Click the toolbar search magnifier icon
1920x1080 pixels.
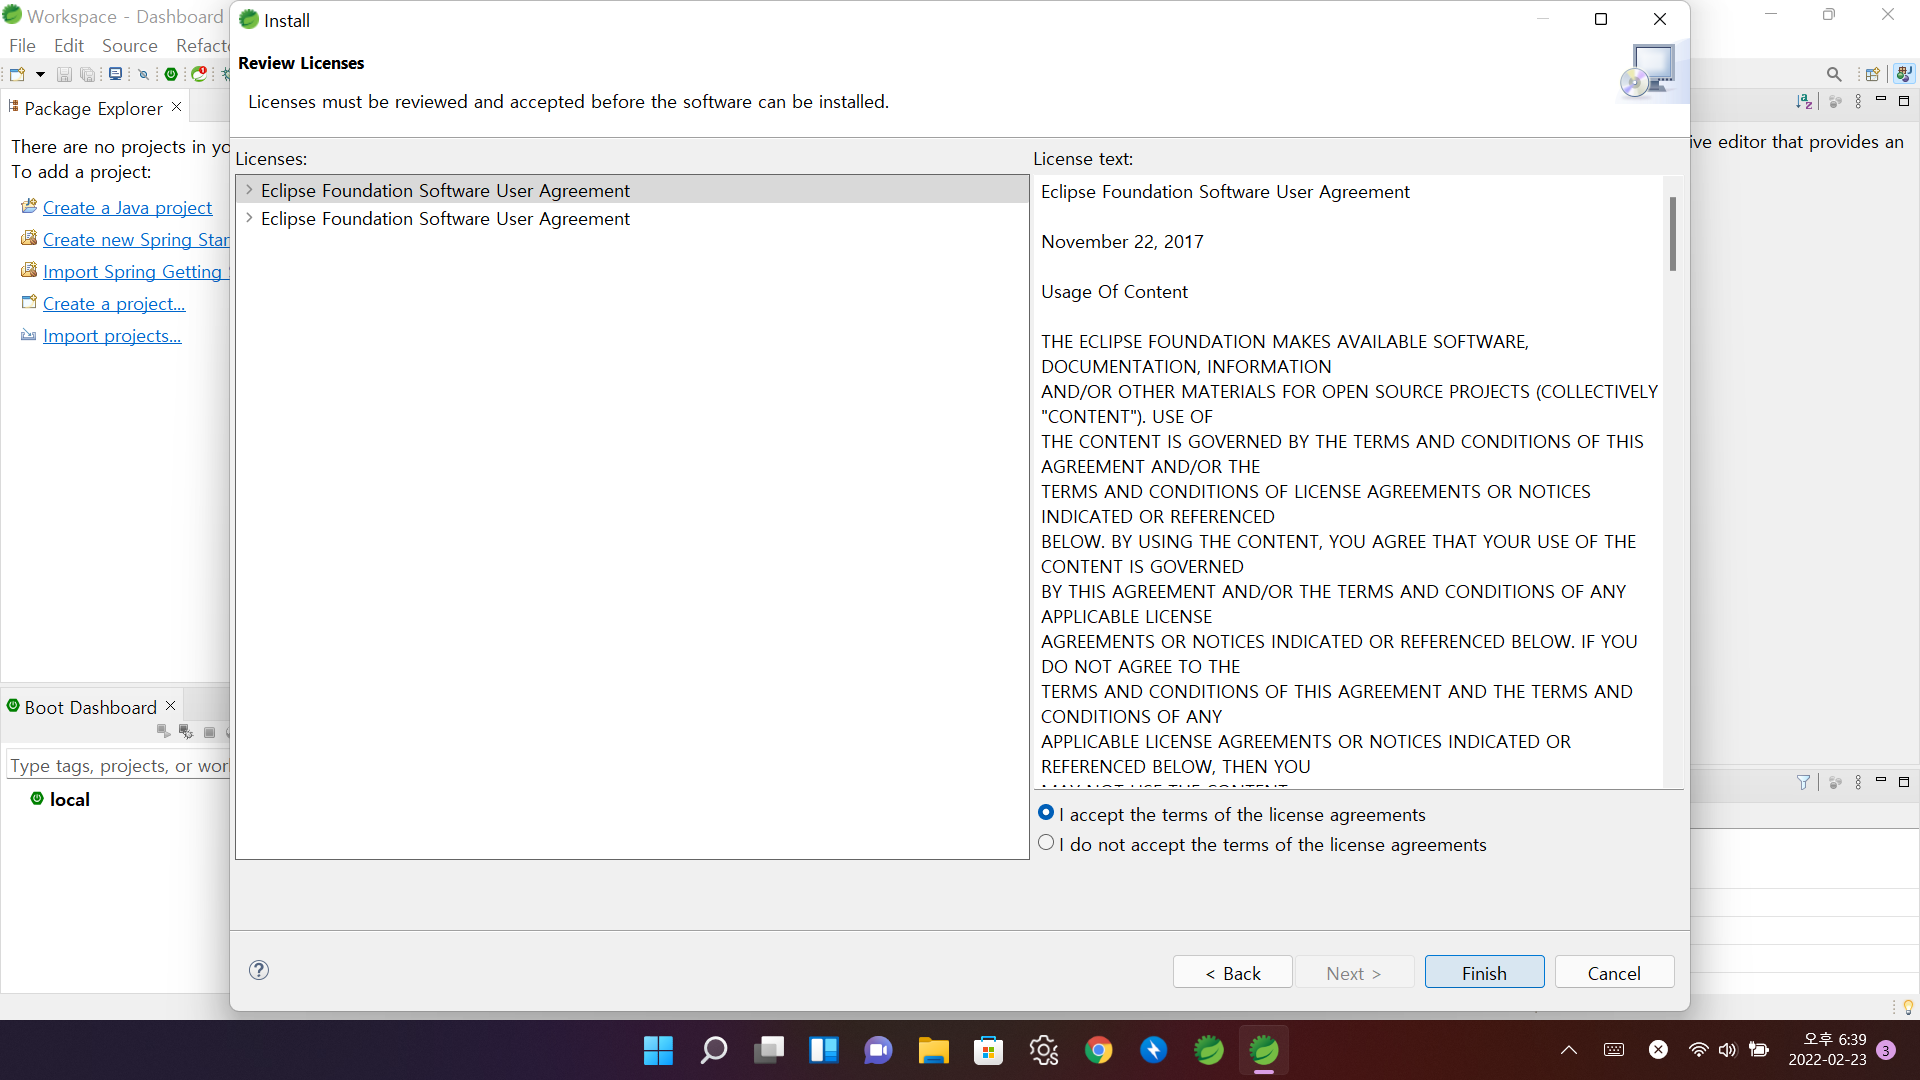(x=1833, y=74)
